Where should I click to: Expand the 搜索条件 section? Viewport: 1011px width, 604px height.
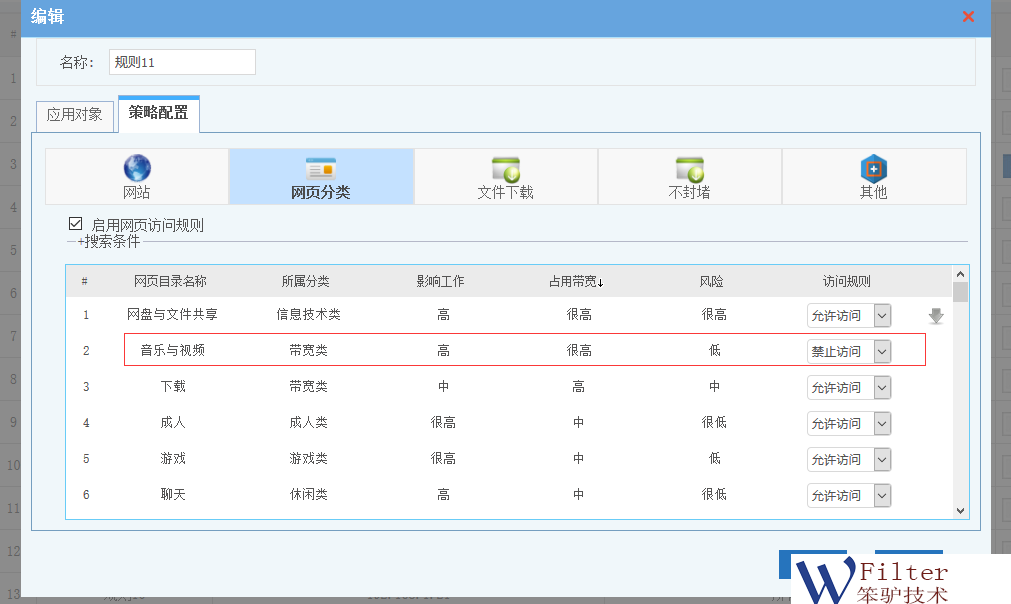point(110,241)
